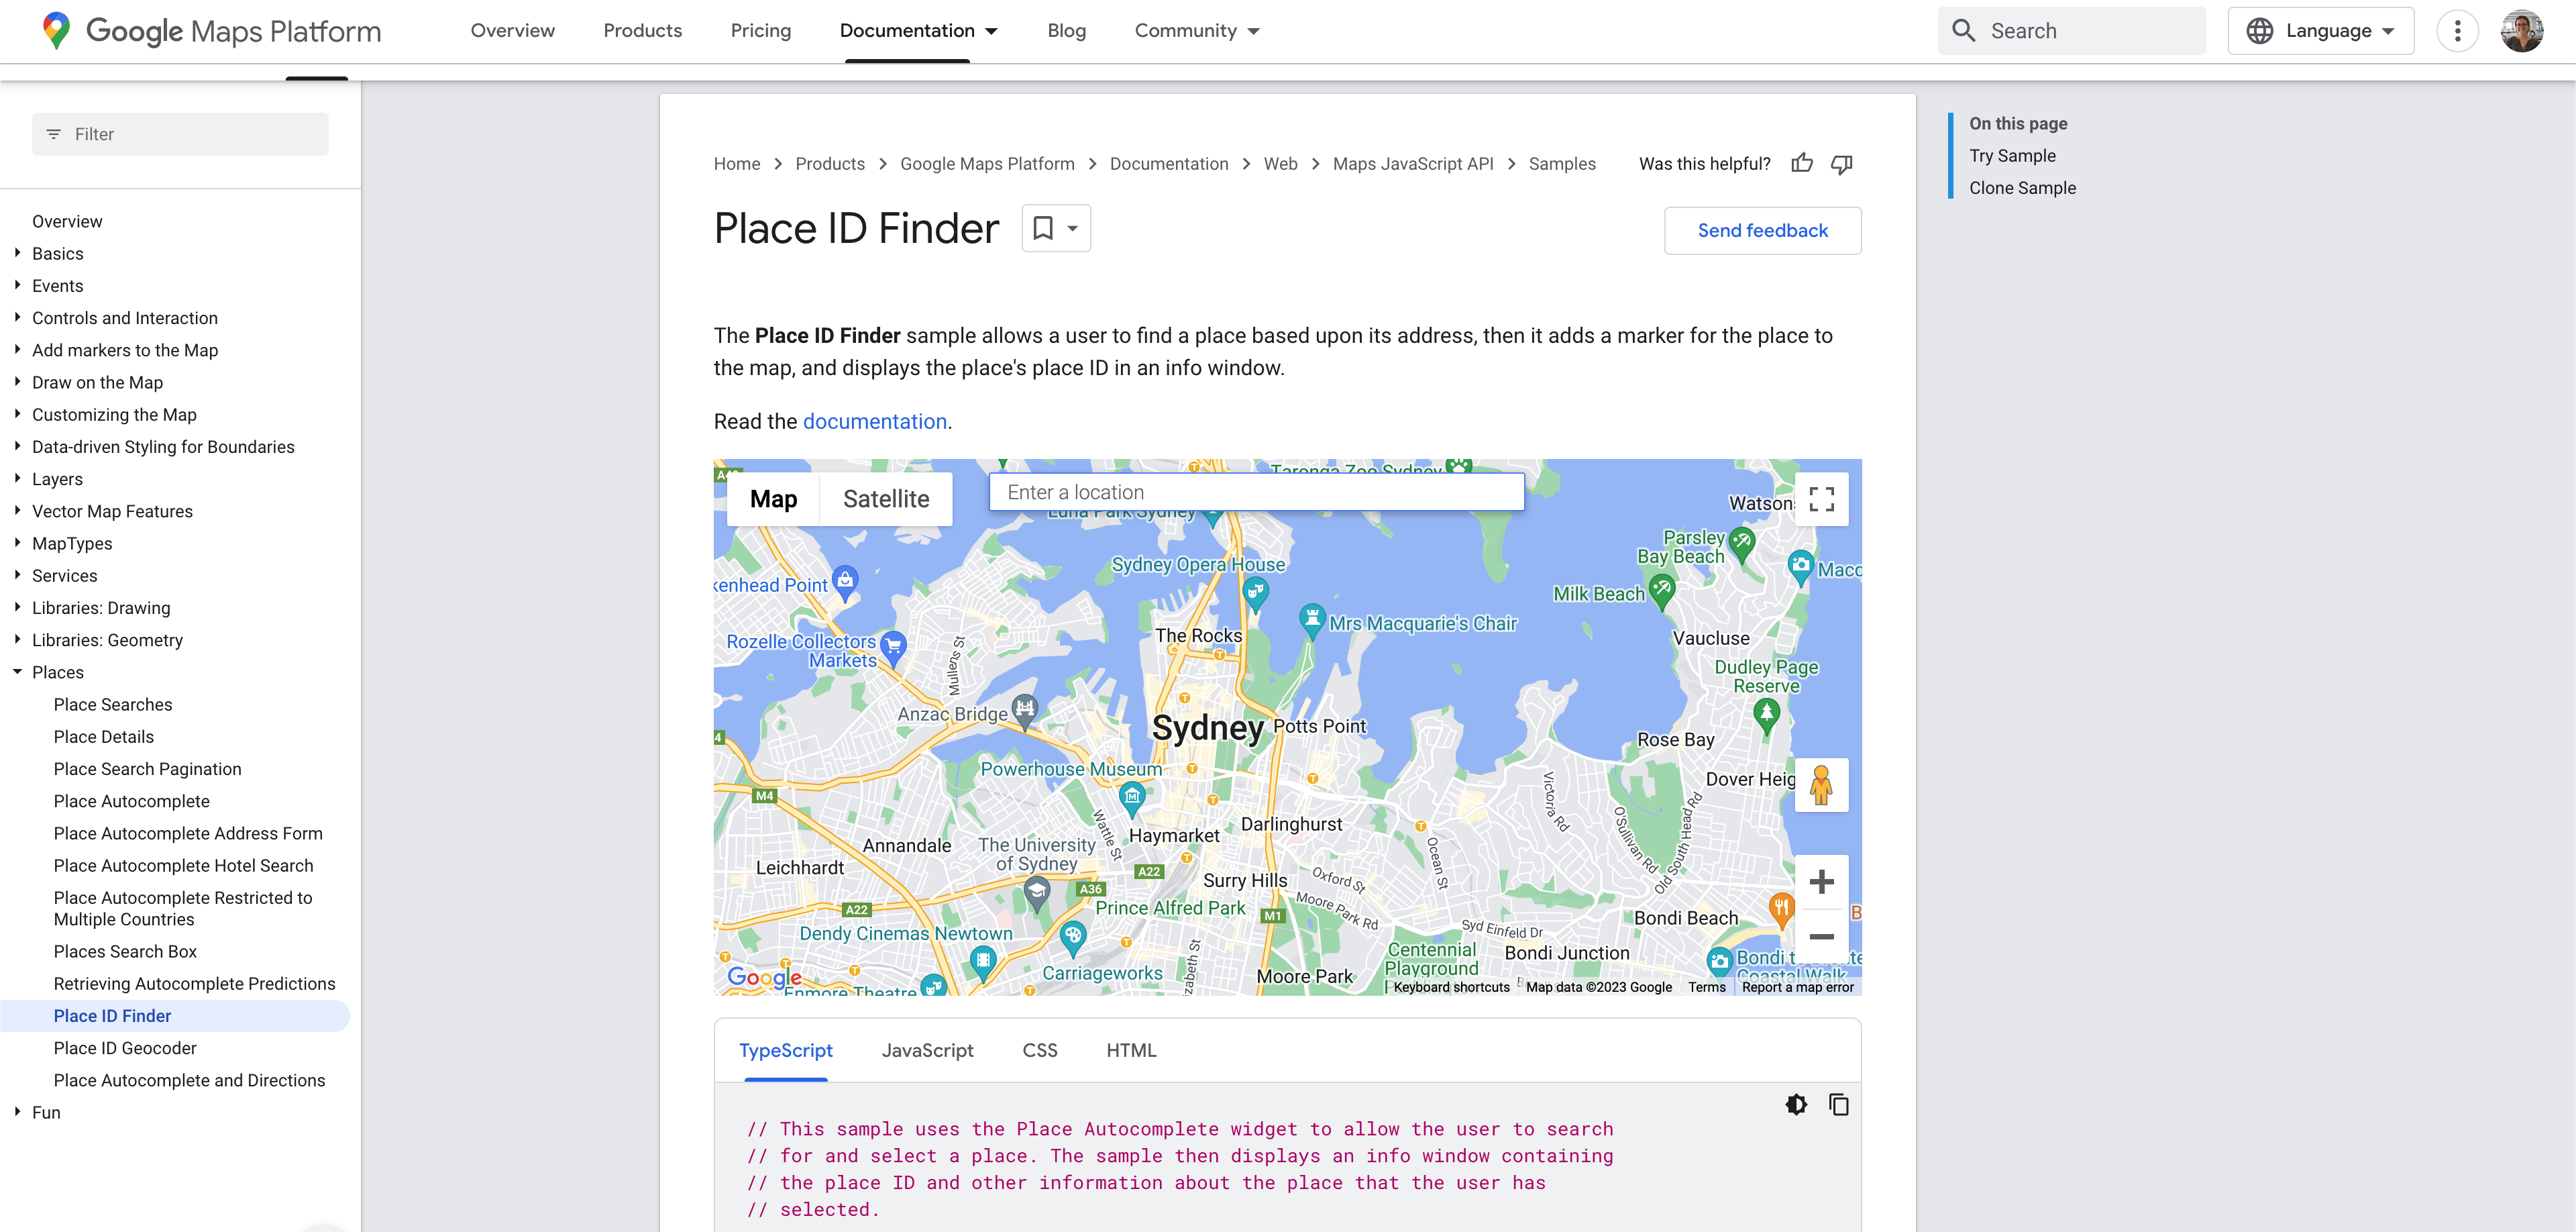Screen dimensions: 2576x1232
Task: Click the Google Maps Platform logo
Action: tap(212, 31)
